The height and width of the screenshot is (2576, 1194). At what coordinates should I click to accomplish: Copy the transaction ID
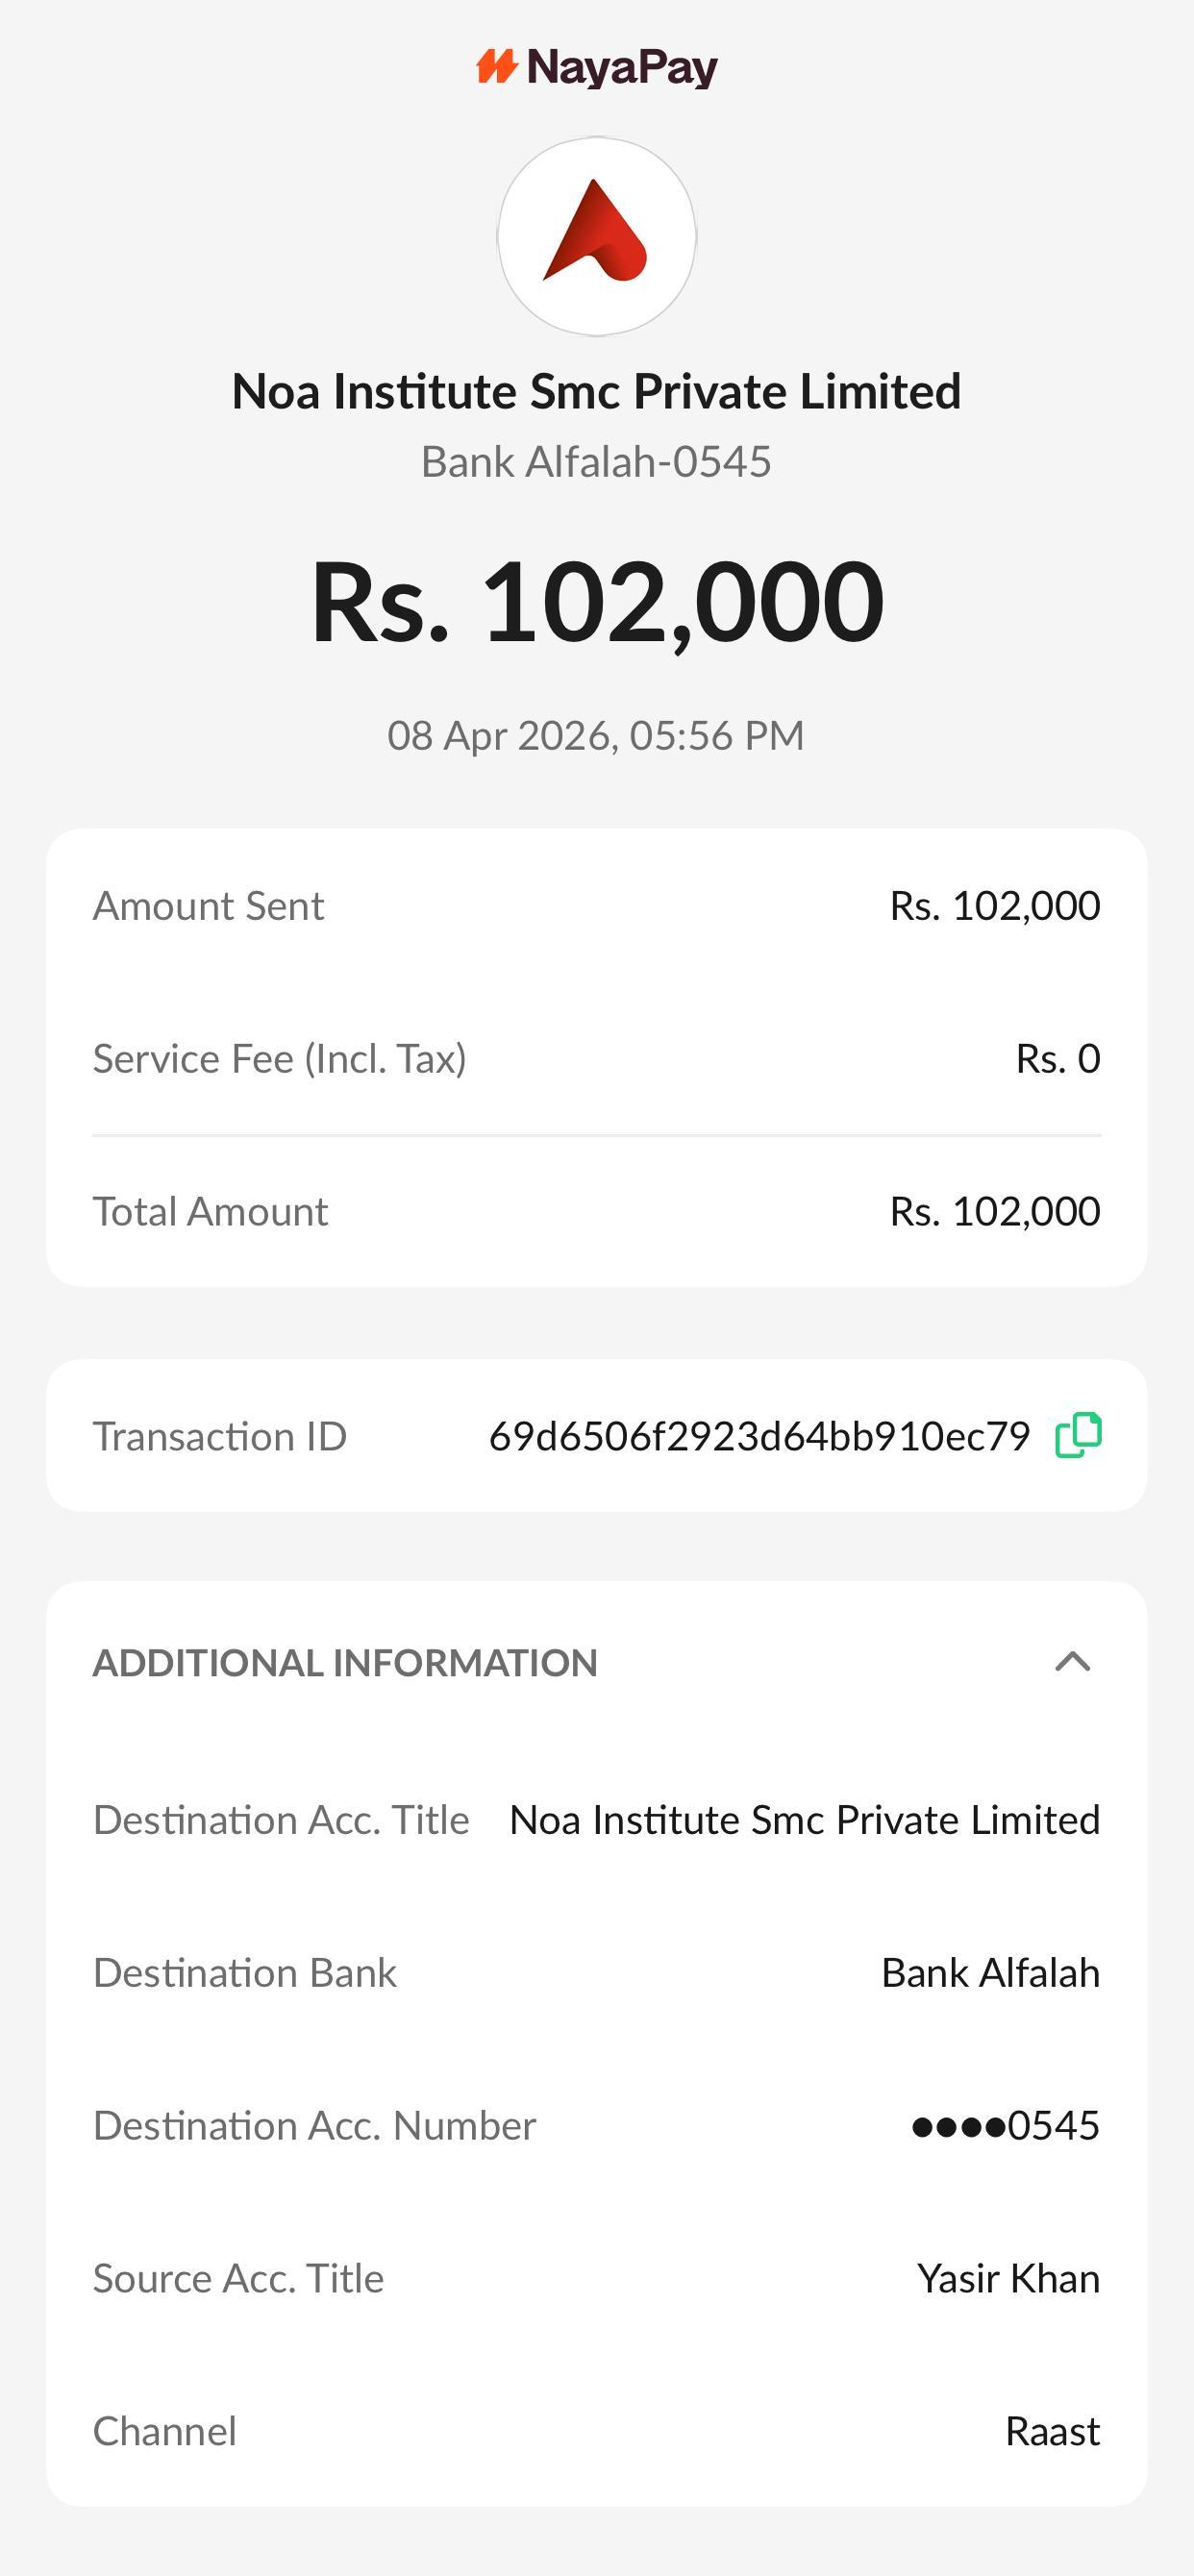pos(1078,1435)
